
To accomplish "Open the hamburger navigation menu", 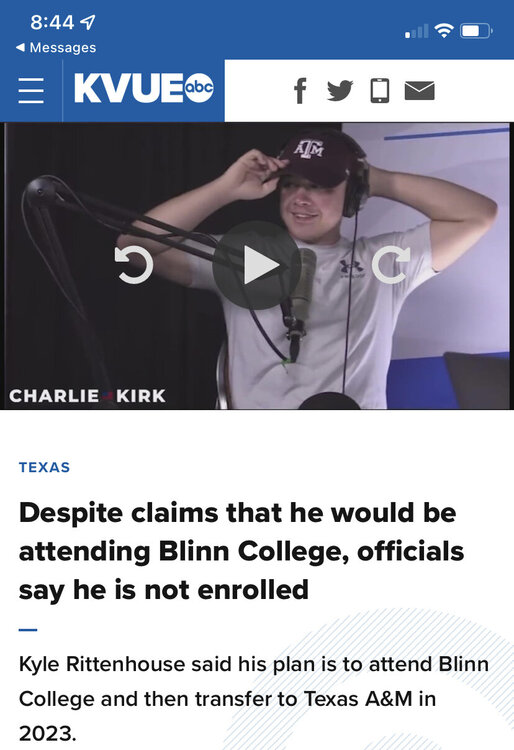I will [31, 90].
